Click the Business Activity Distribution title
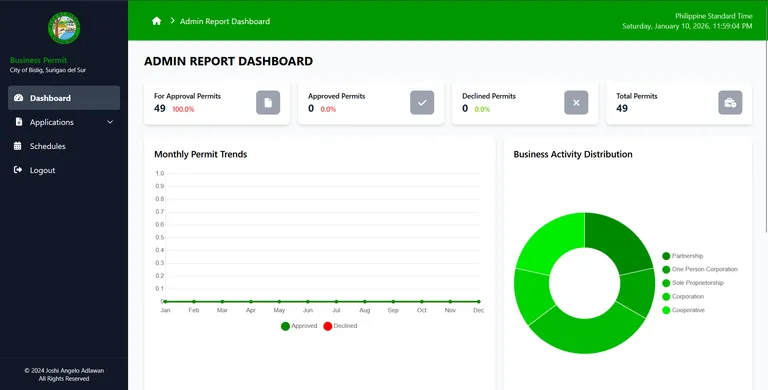The height and width of the screenshot is (390, 768). pyautogui.click(x=573, y=154)
